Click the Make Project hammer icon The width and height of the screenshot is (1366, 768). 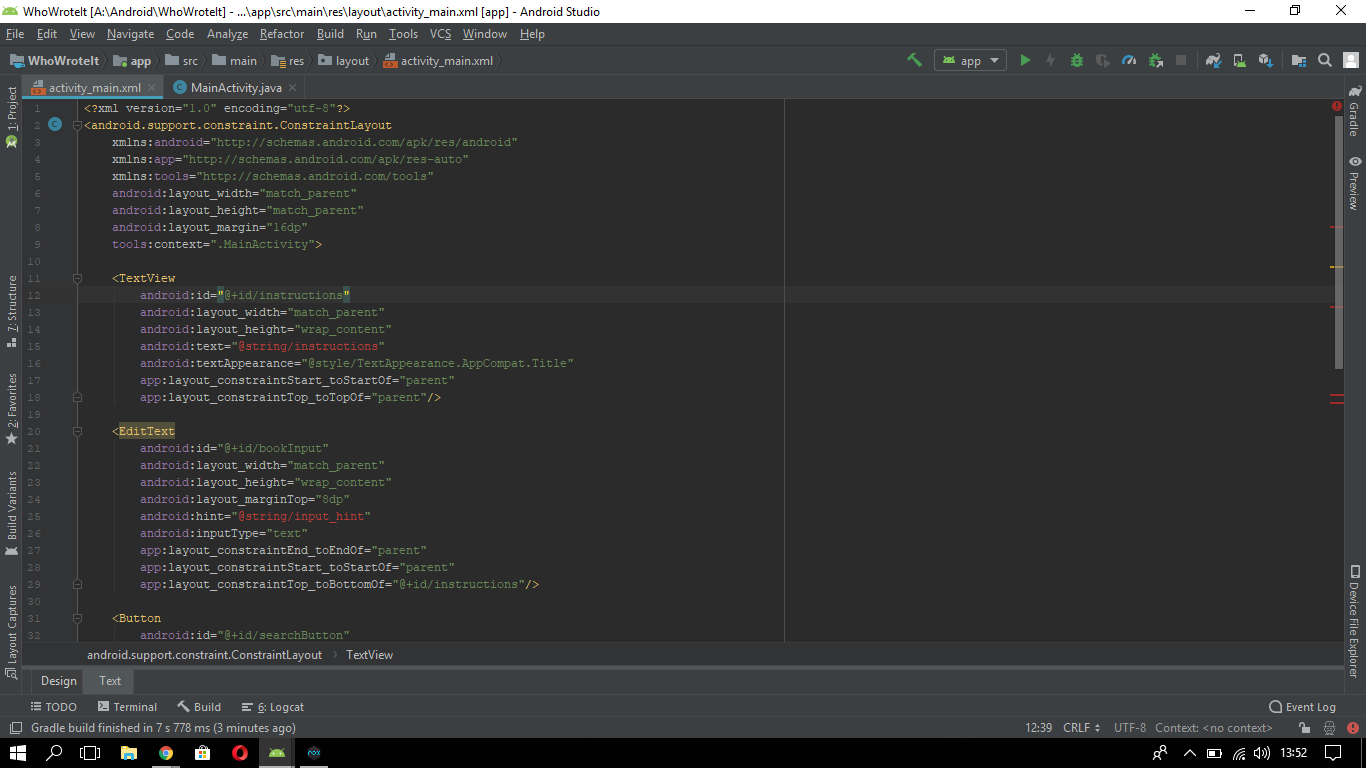coord(914,60)
